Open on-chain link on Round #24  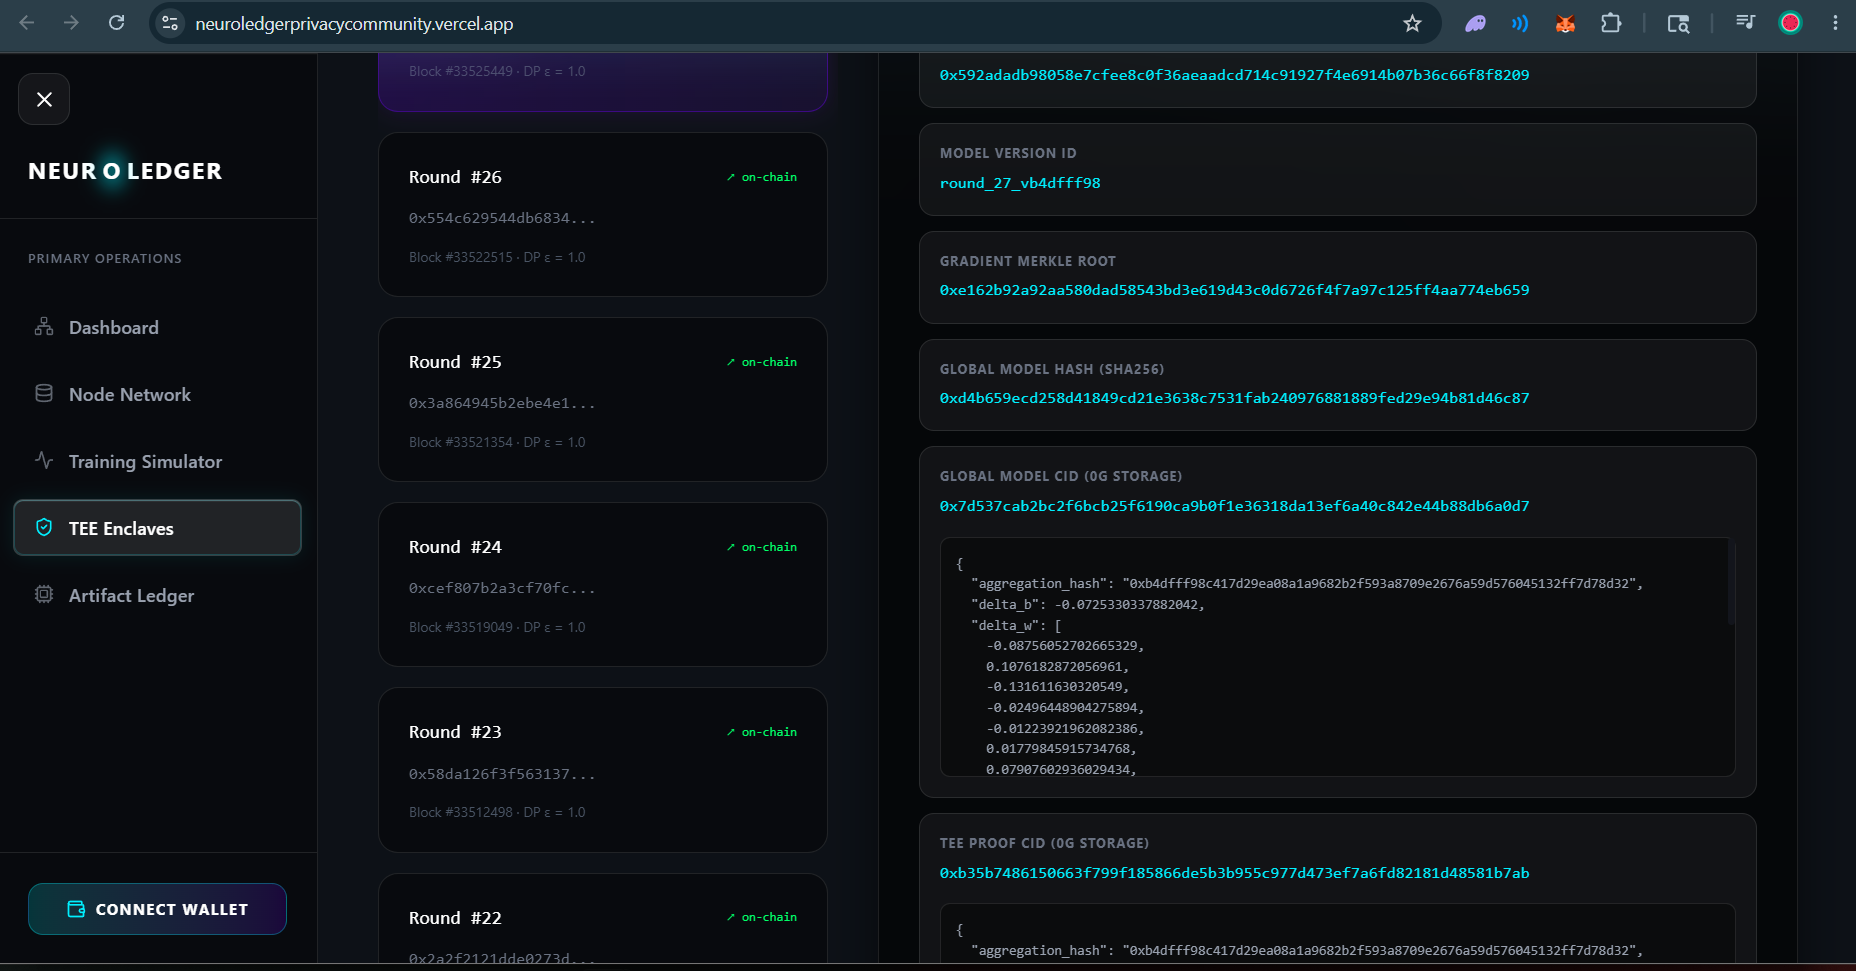coord(762,547)
